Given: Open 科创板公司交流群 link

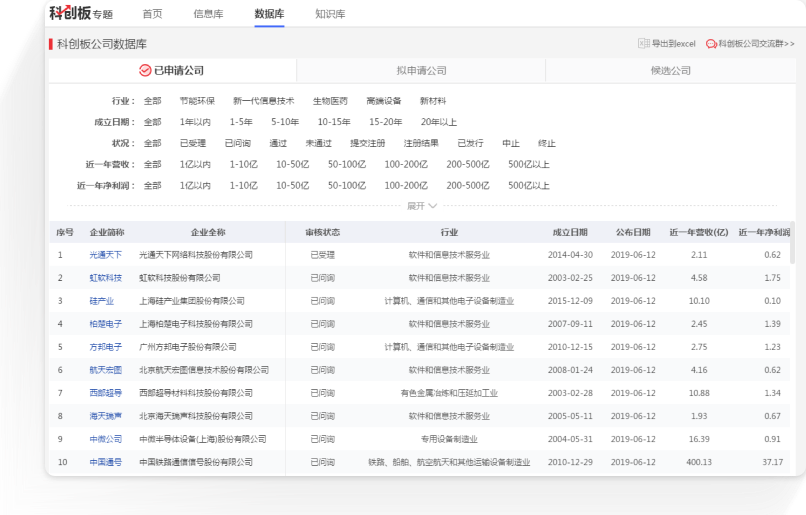Looking at the screenshot, I should pos(756,44).
